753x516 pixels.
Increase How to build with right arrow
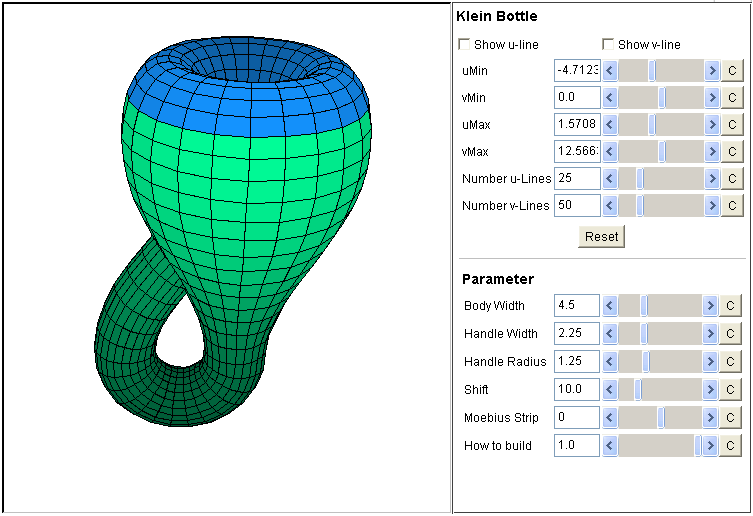[x=710, y=445]
